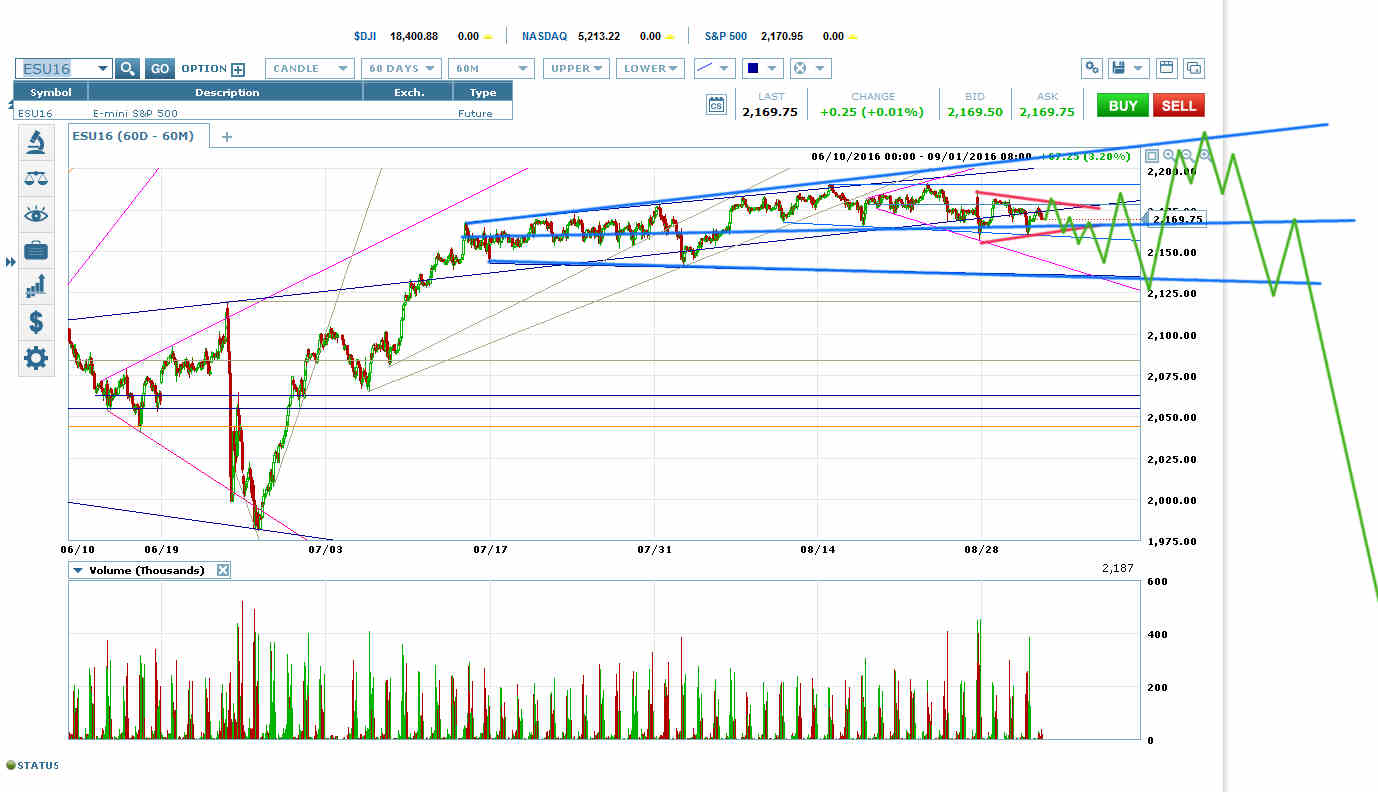Open the gear settings sidebar icon
This screenshot has height=792, width=1378.
36,358
